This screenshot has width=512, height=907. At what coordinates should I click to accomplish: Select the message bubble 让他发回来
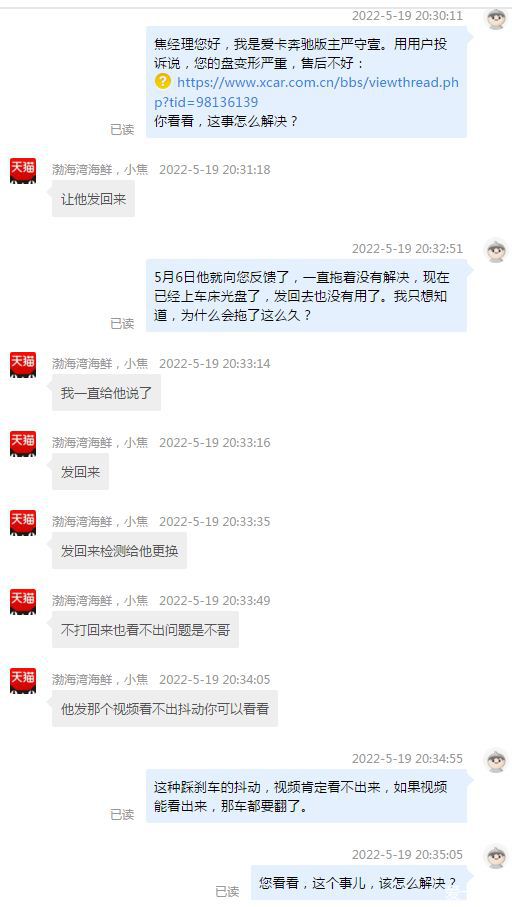(x=93, y=199)
